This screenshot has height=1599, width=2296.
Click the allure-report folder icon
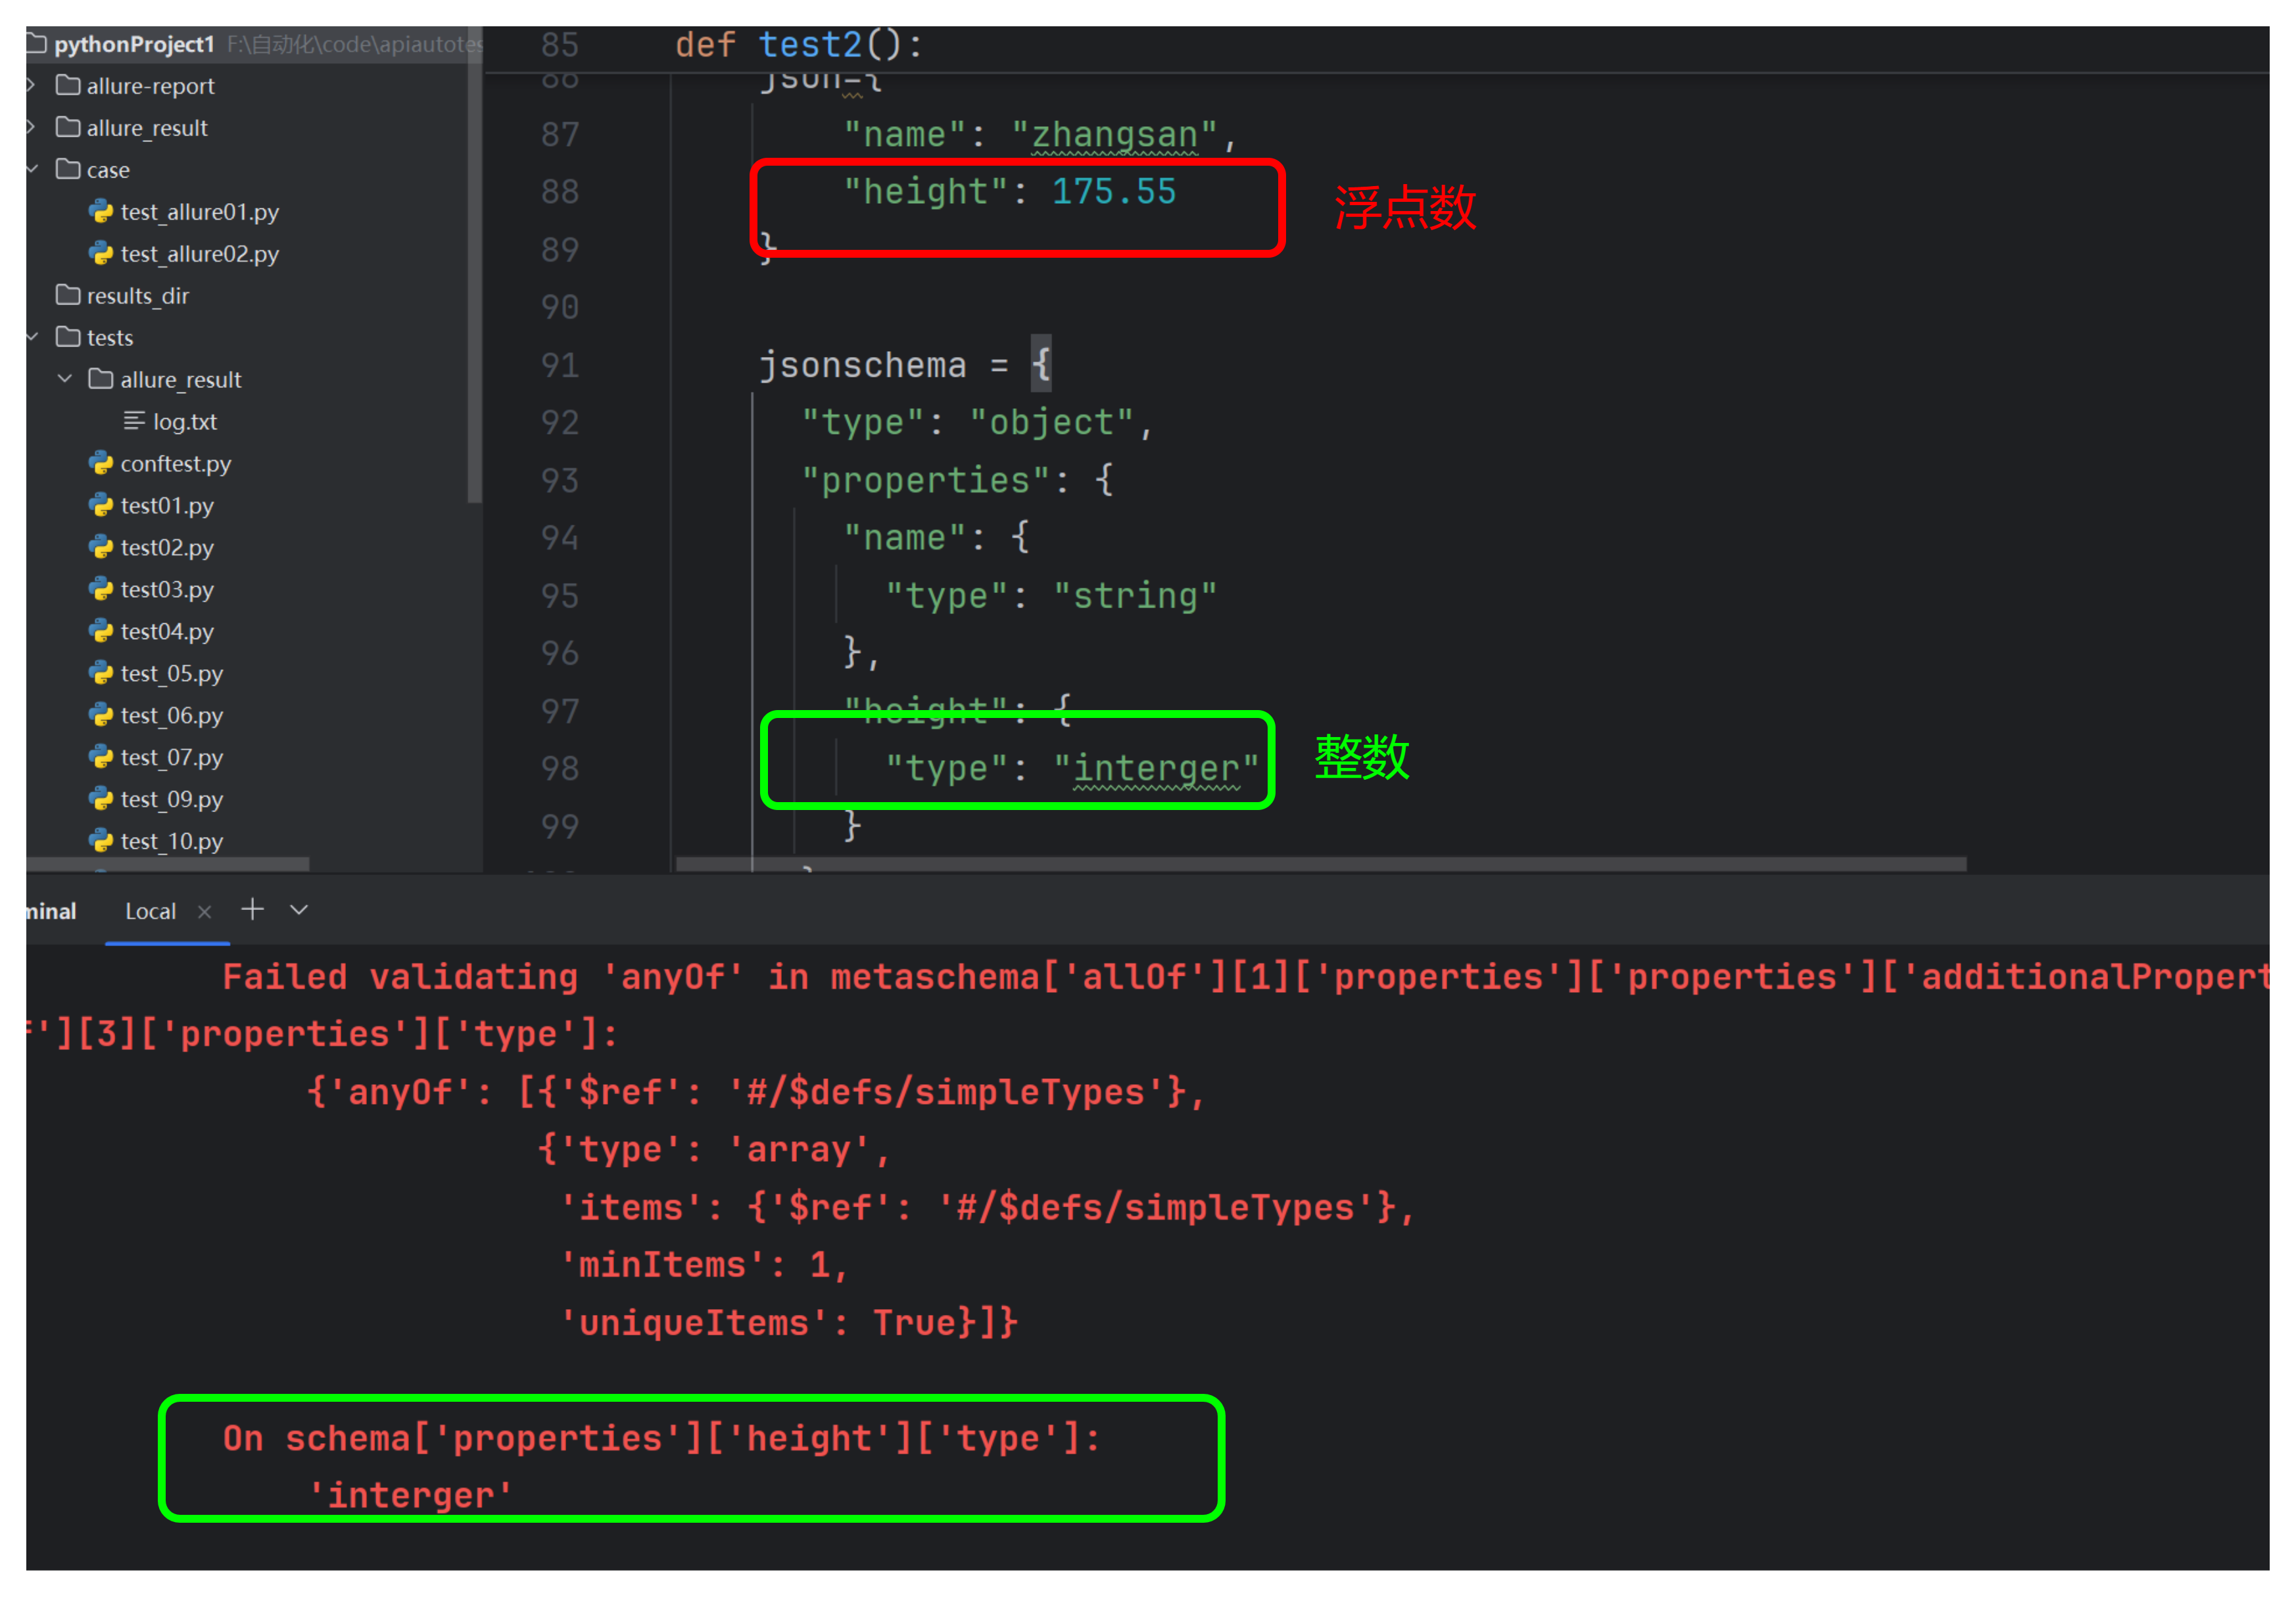point(68,85)
